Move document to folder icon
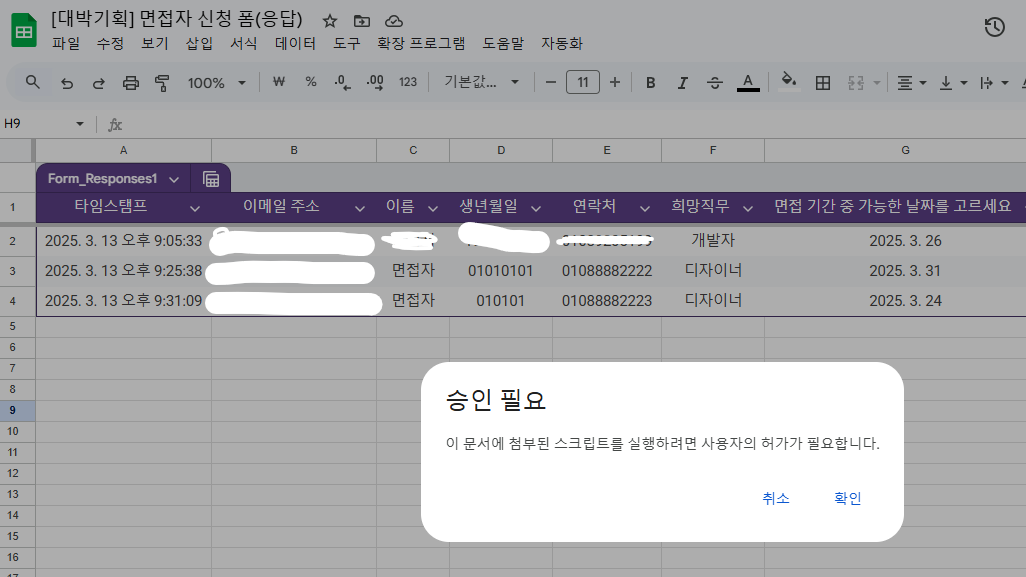1026x577 pixels. click(x=362, y=21)
